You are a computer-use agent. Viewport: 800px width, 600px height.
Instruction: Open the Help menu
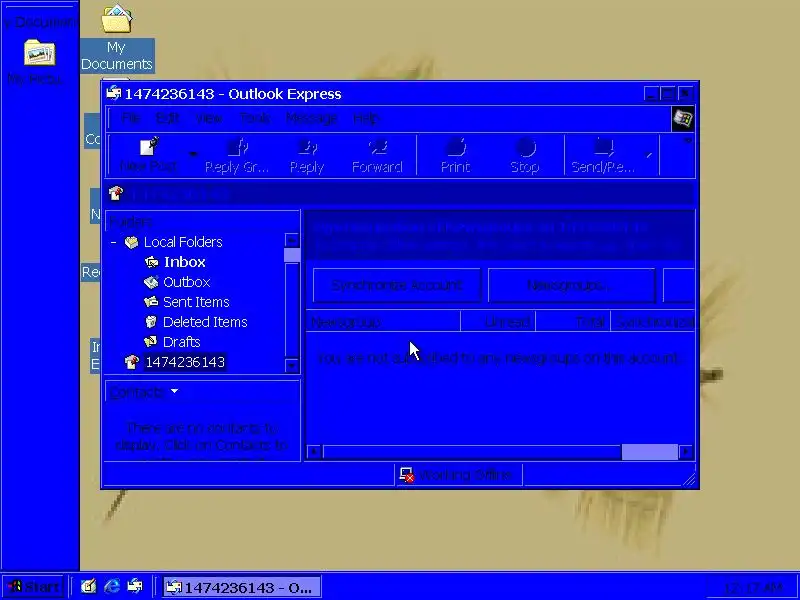coord(366,118)
